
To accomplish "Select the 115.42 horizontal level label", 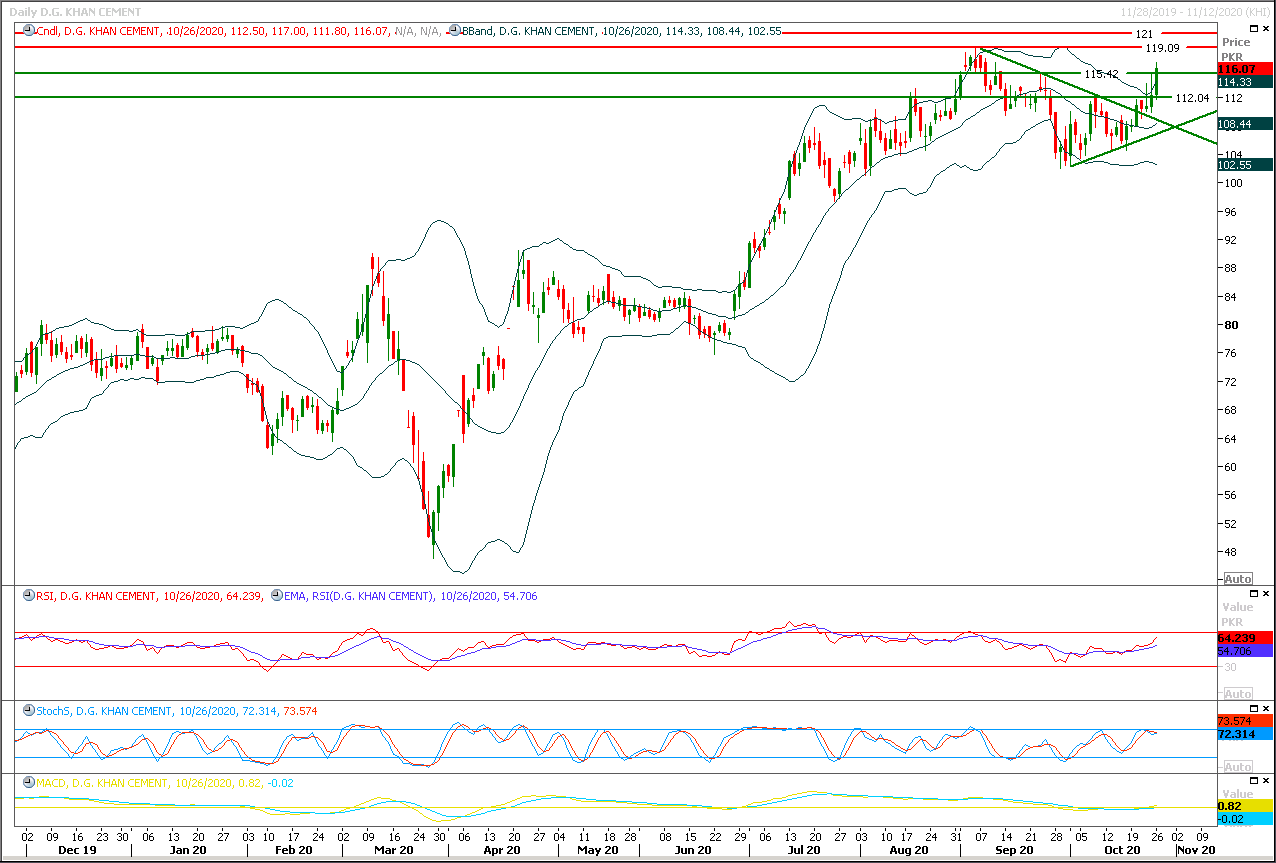I will (x=1101, y=74).
